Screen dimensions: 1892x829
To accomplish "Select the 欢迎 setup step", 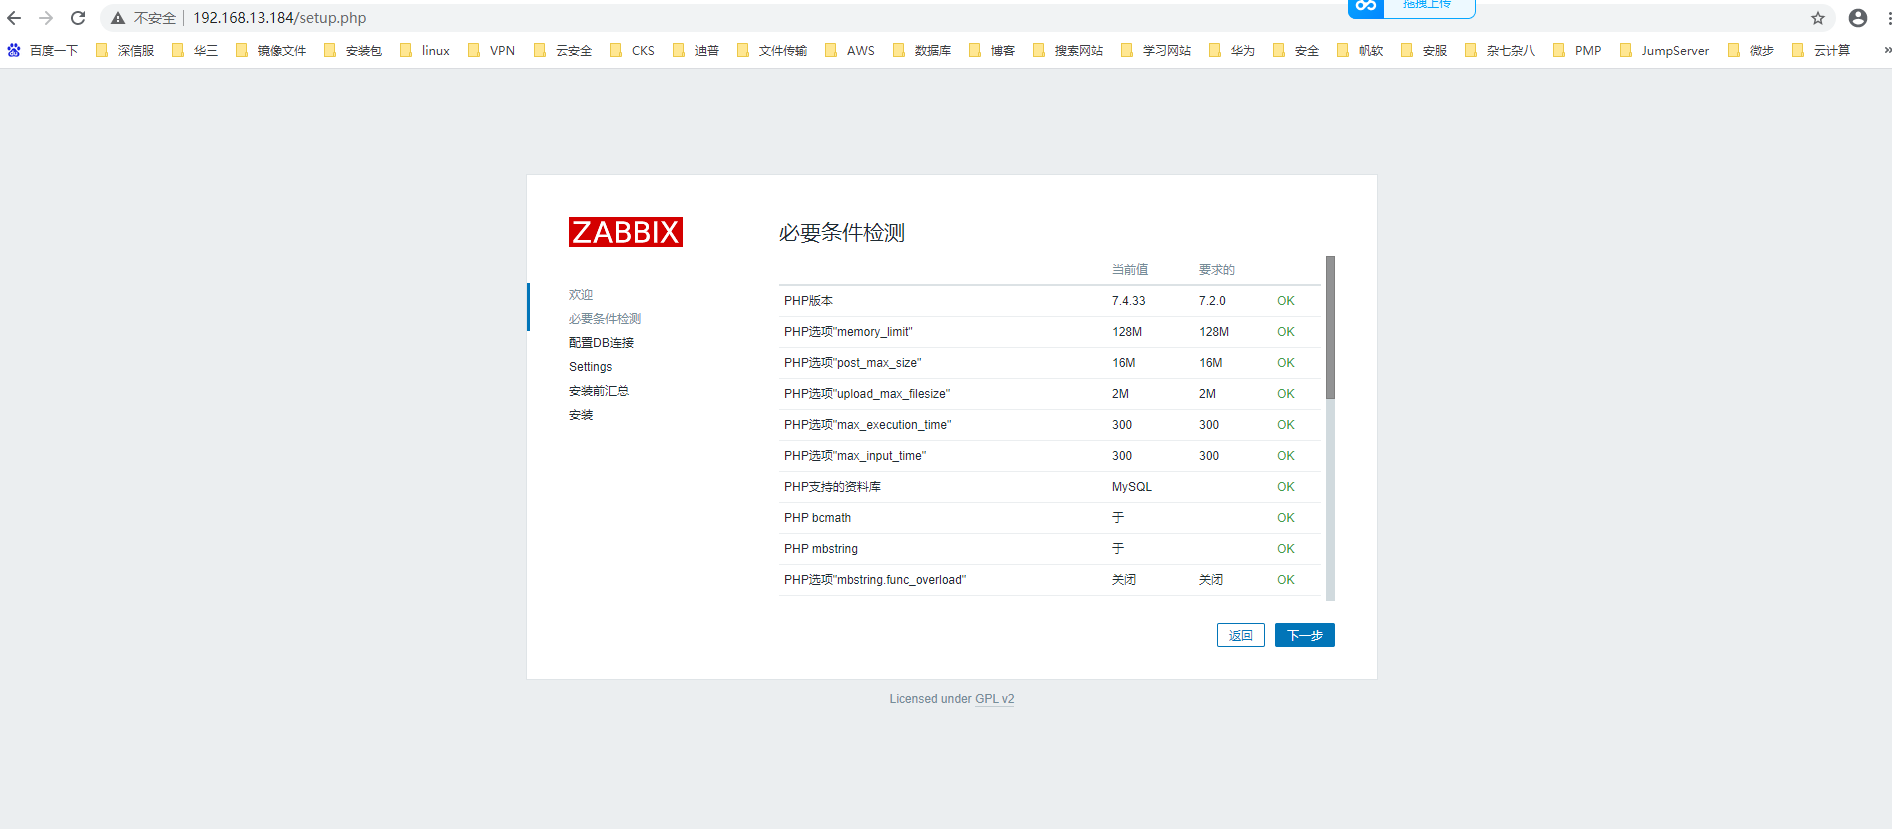I will (581, 295).
